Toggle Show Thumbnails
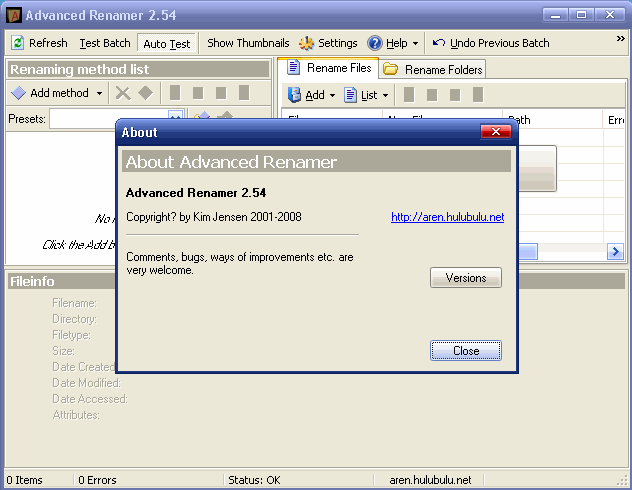Screen dimensions: 632x490 [x=248, y=43]
